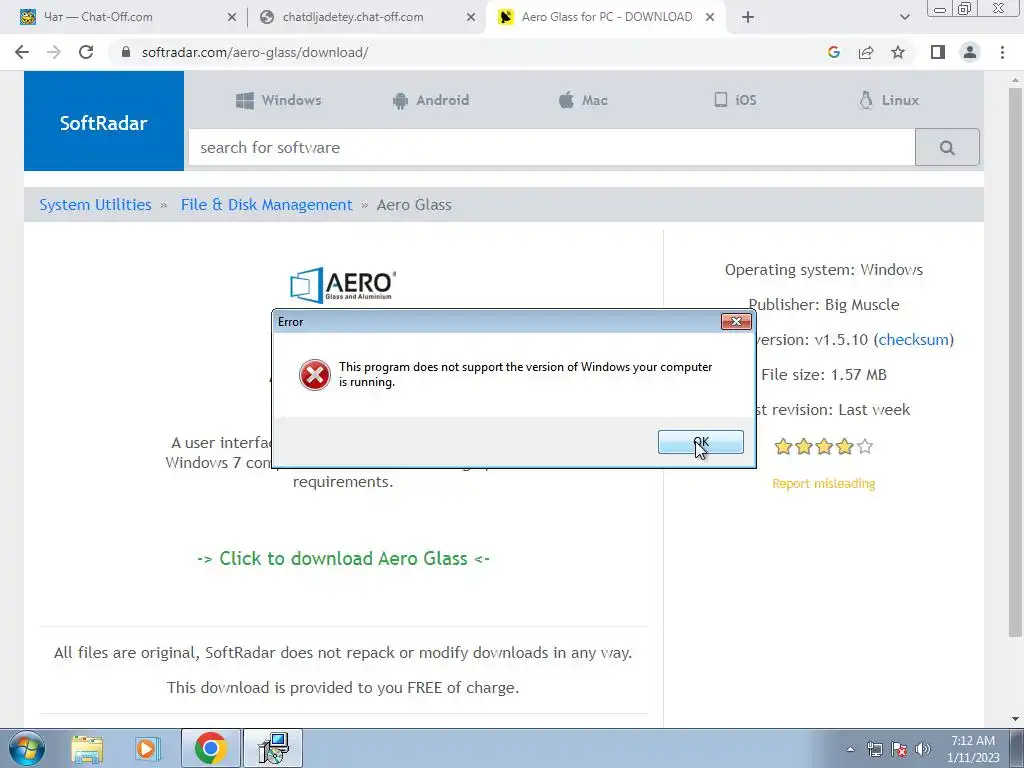
Task: View site info via the lock icon
Action: [126, 52]
